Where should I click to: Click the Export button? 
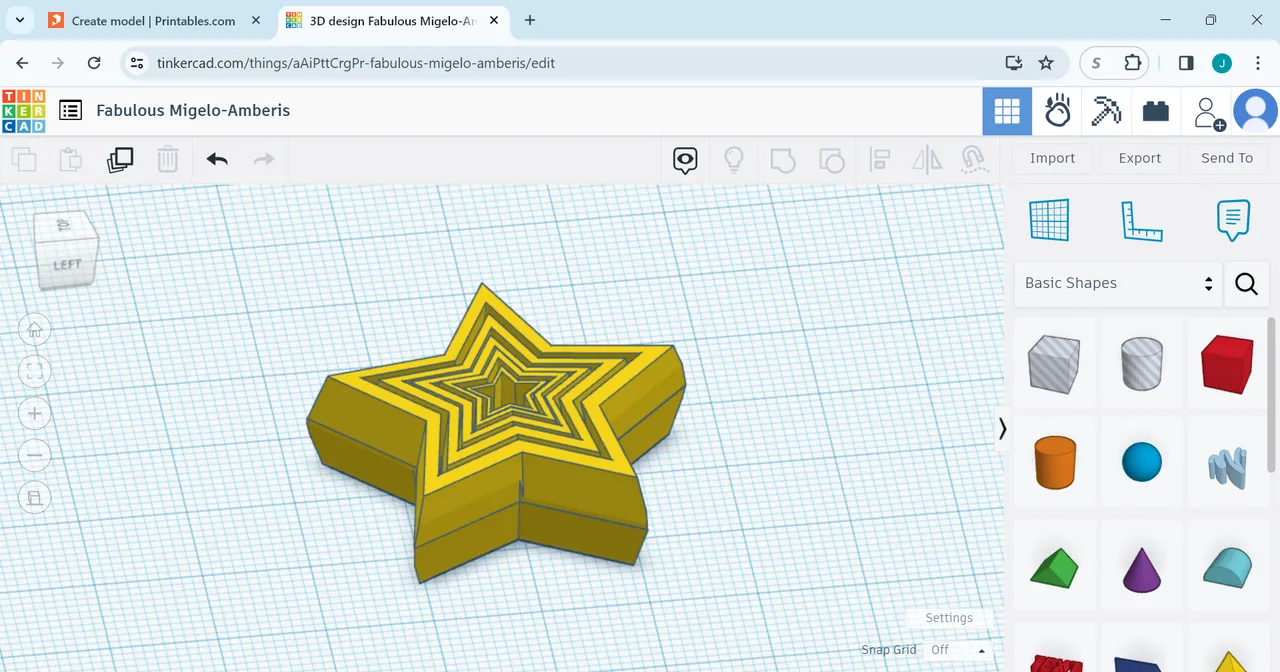[1139, 158]
